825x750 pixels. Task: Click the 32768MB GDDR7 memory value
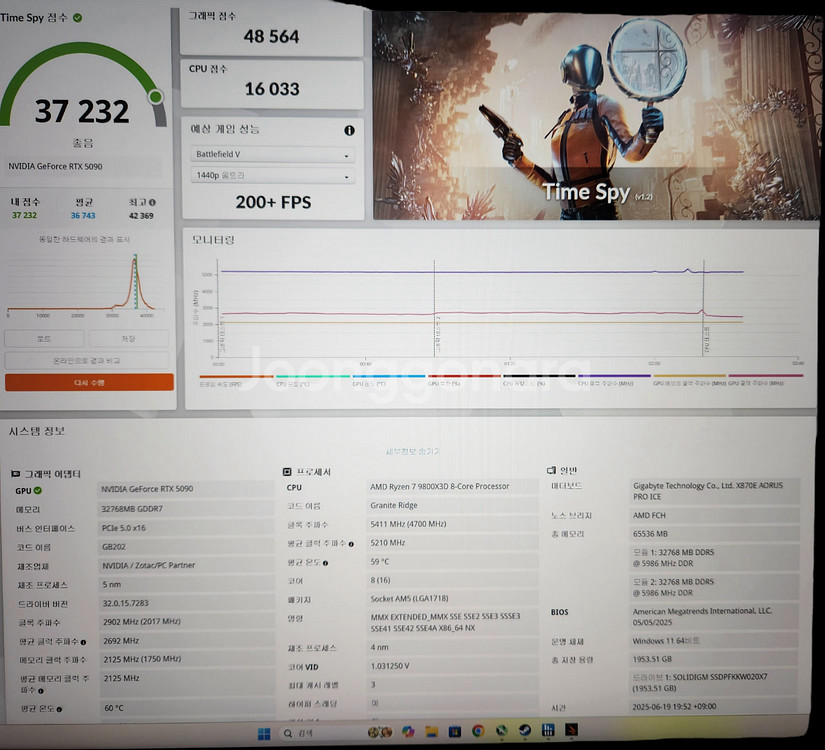(132, 509)
